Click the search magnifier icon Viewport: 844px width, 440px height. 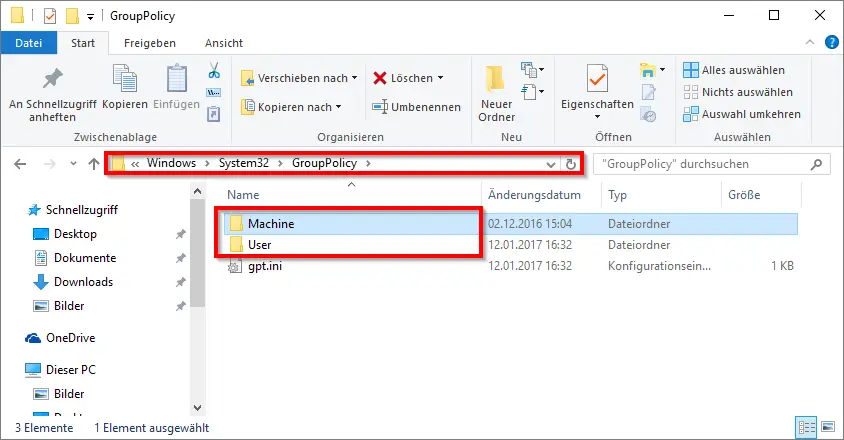pyautogui.click(x=817, y=164)
